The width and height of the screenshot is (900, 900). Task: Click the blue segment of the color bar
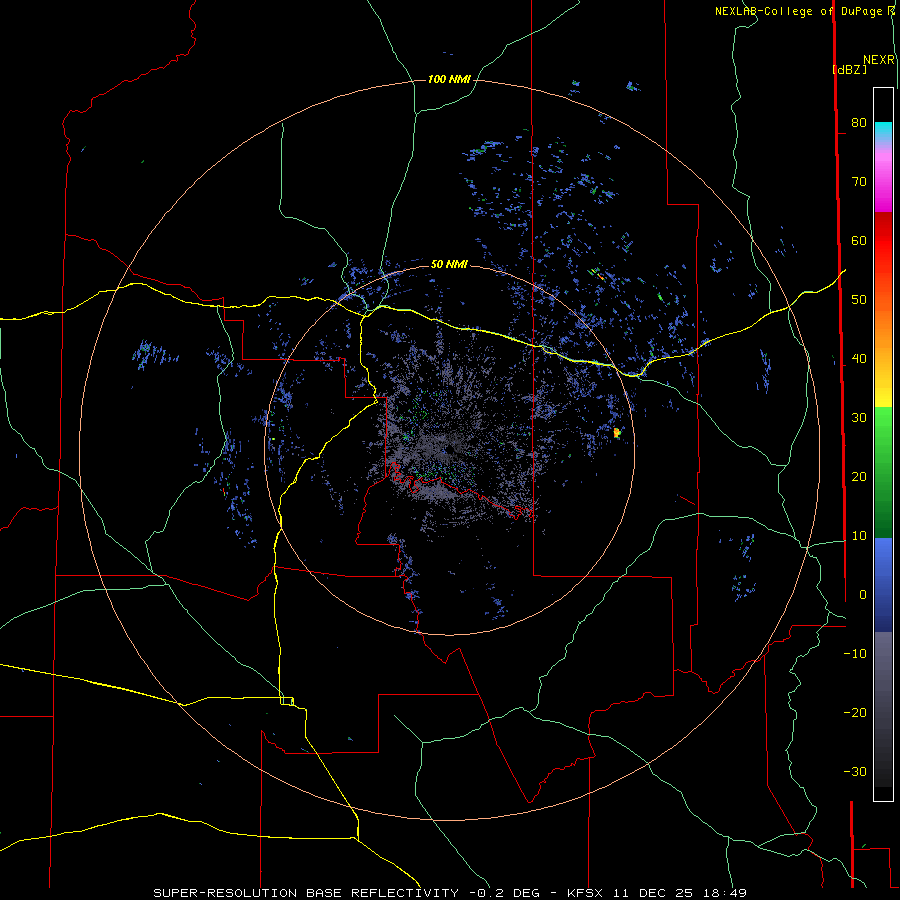(883, 584)
